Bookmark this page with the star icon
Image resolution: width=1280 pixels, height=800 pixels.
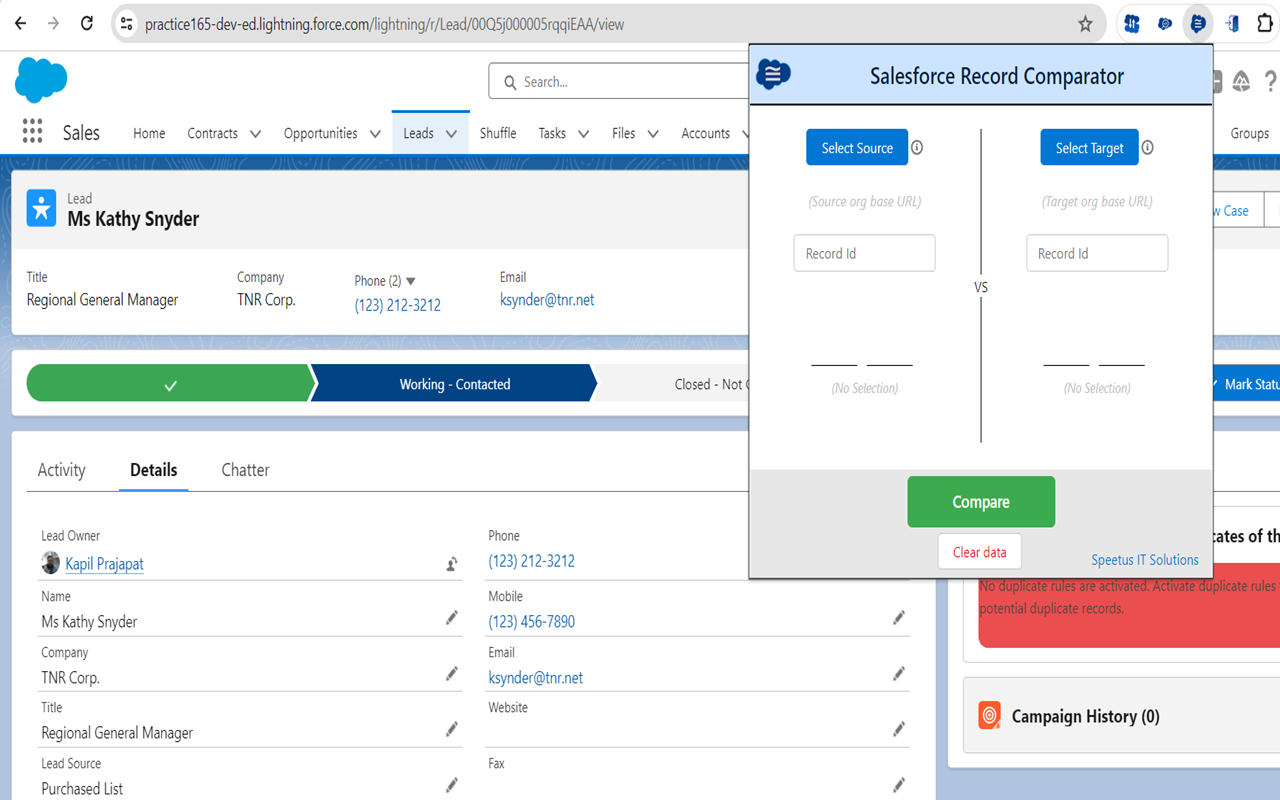point(1085,24)
